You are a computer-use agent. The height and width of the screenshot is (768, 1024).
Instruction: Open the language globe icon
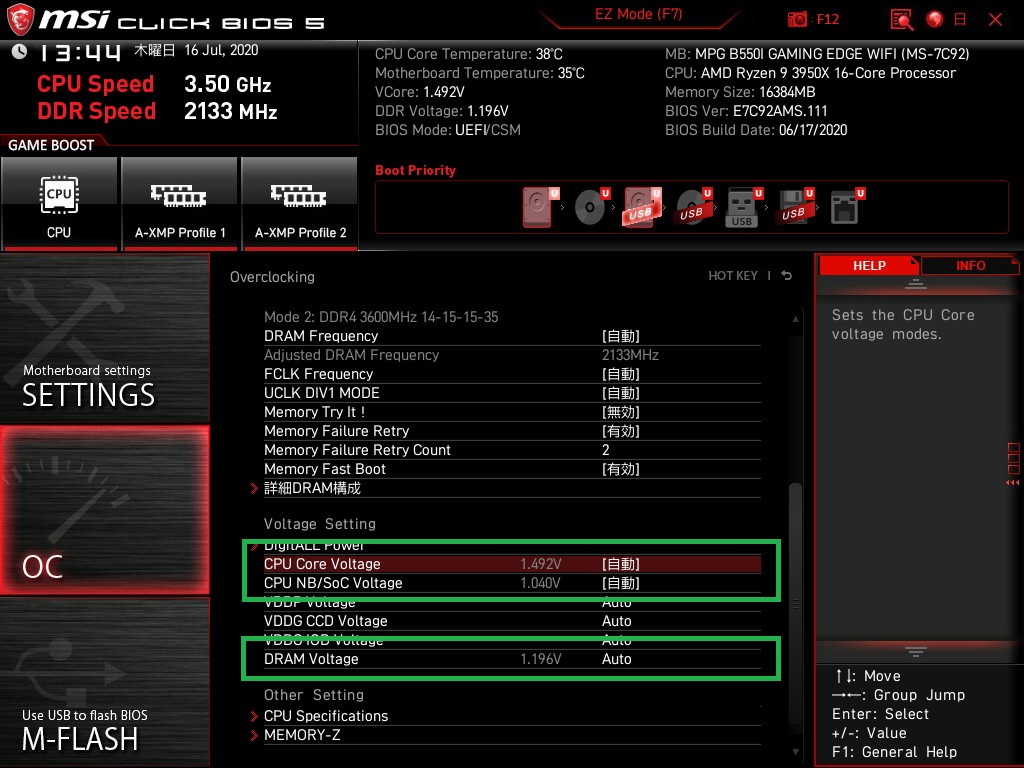[x=935, y=19]
